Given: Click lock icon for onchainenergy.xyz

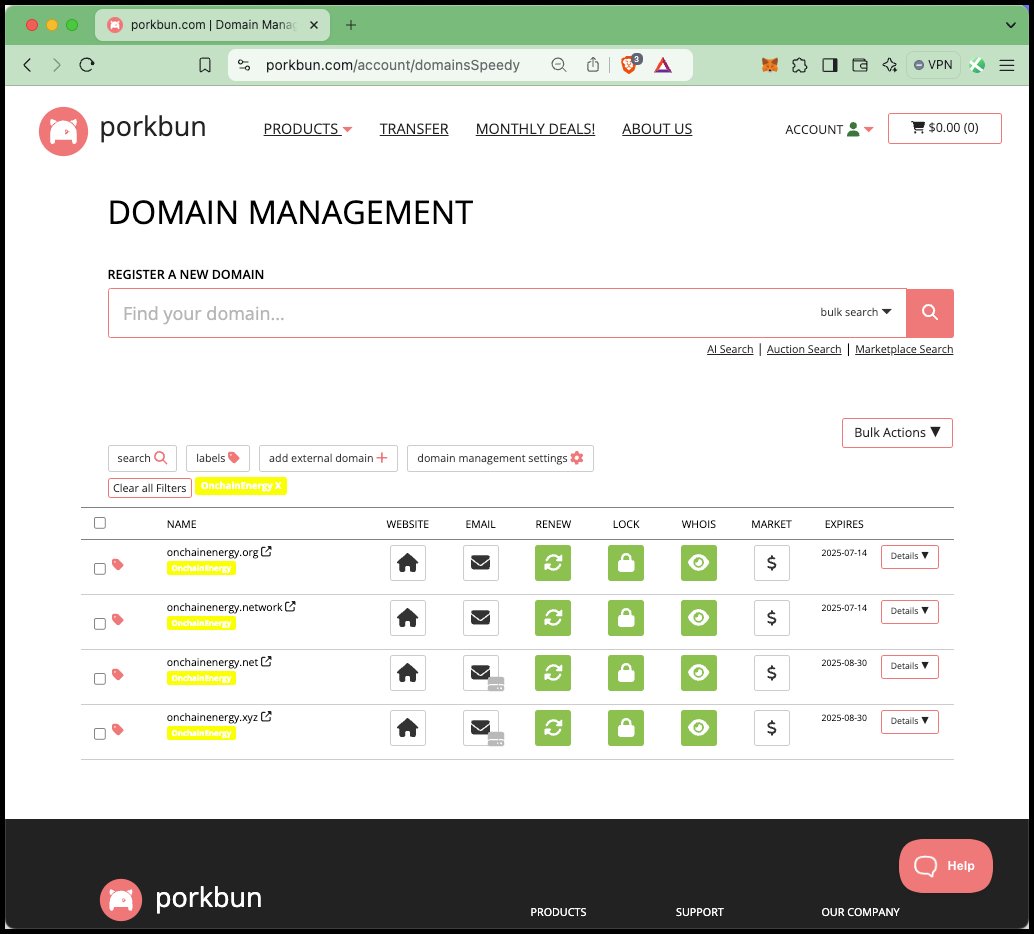Looking at the screenshot, I should coord(626,728).
